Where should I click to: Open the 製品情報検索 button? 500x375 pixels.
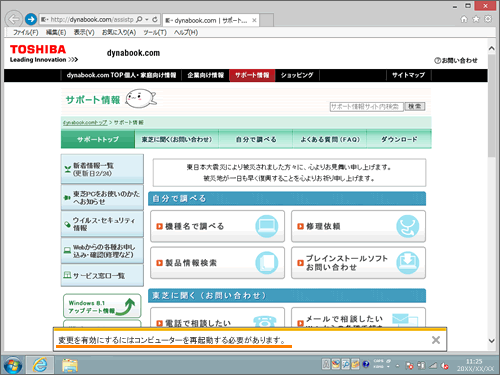[x=217, y=263]
